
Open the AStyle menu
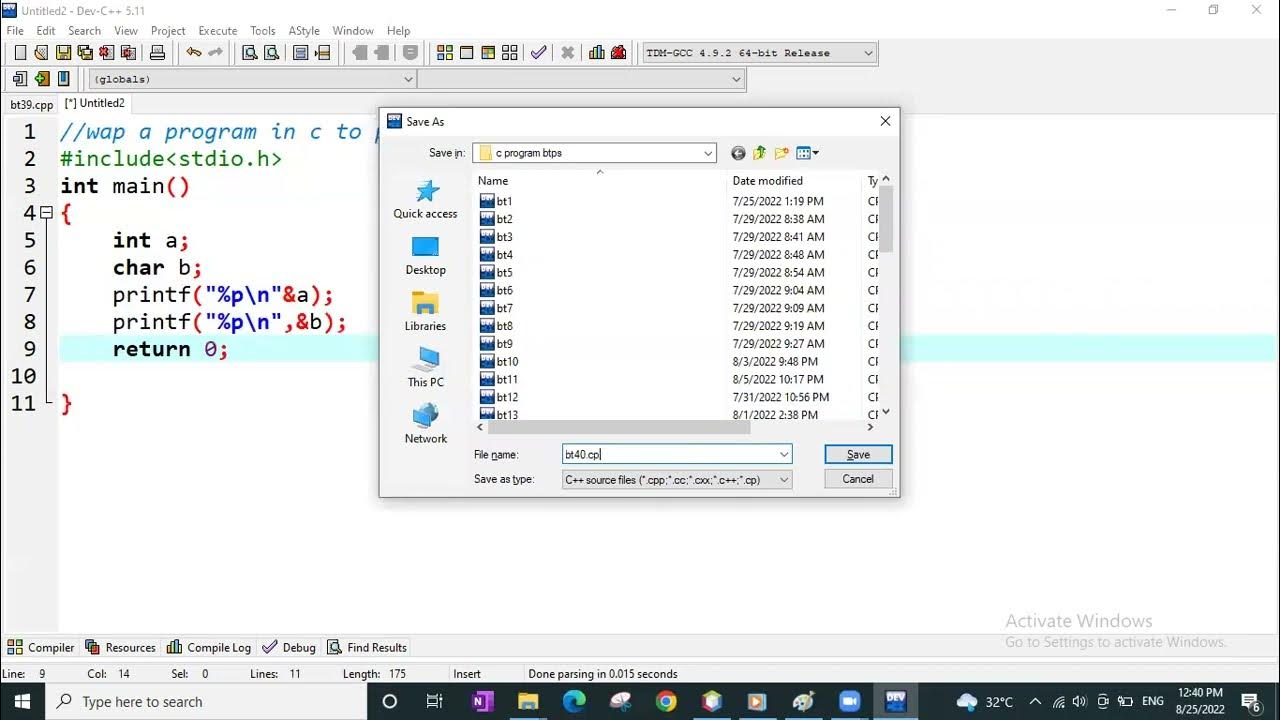(304, 31)
